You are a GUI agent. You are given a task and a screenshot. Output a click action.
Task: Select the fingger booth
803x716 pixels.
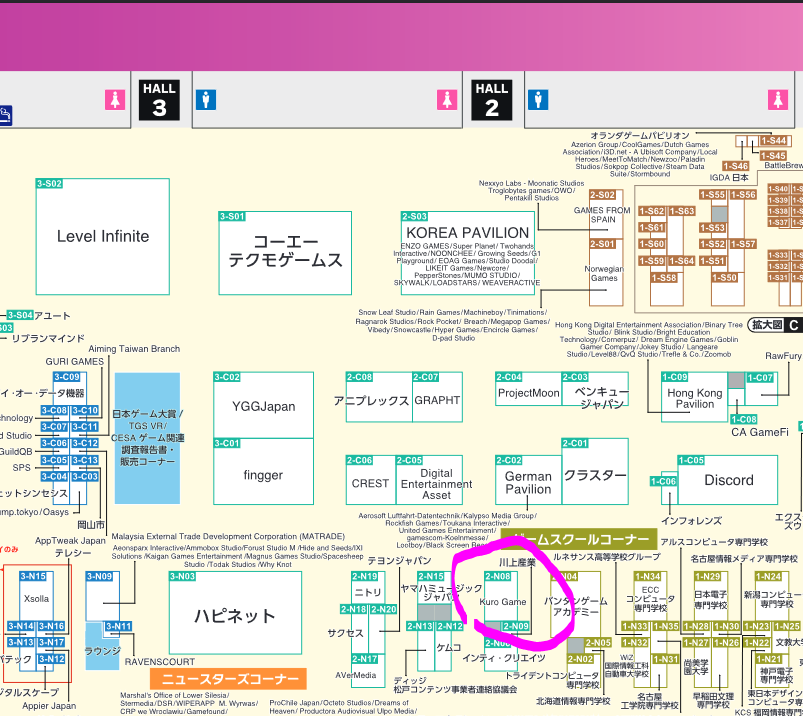click(x=263, y=472)
